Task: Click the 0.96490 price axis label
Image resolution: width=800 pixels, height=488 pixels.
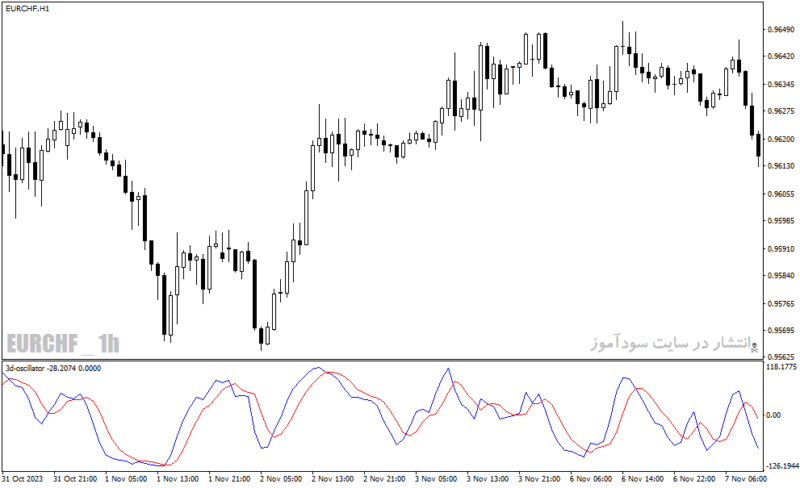Action: pos(781,30)
